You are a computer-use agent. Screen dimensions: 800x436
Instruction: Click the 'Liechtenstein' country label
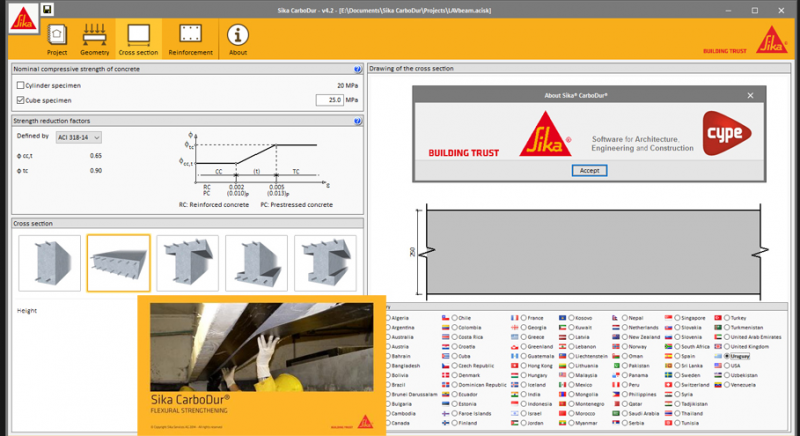click(x=591, y=356)
